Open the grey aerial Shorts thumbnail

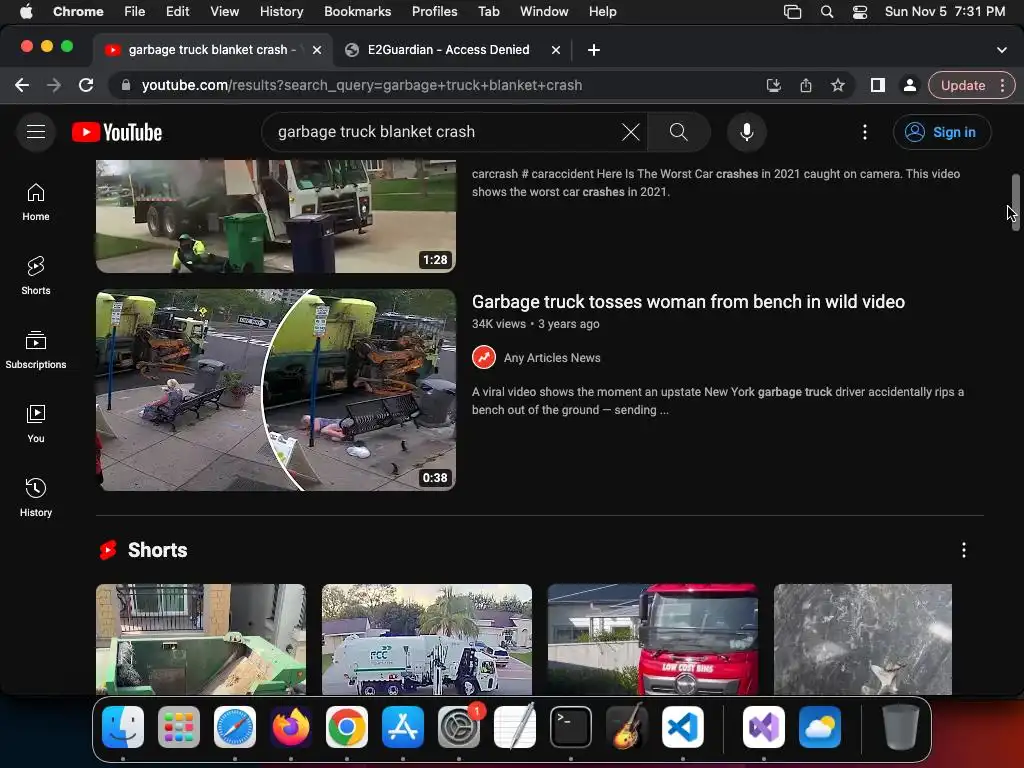click(x=863, y=639)
